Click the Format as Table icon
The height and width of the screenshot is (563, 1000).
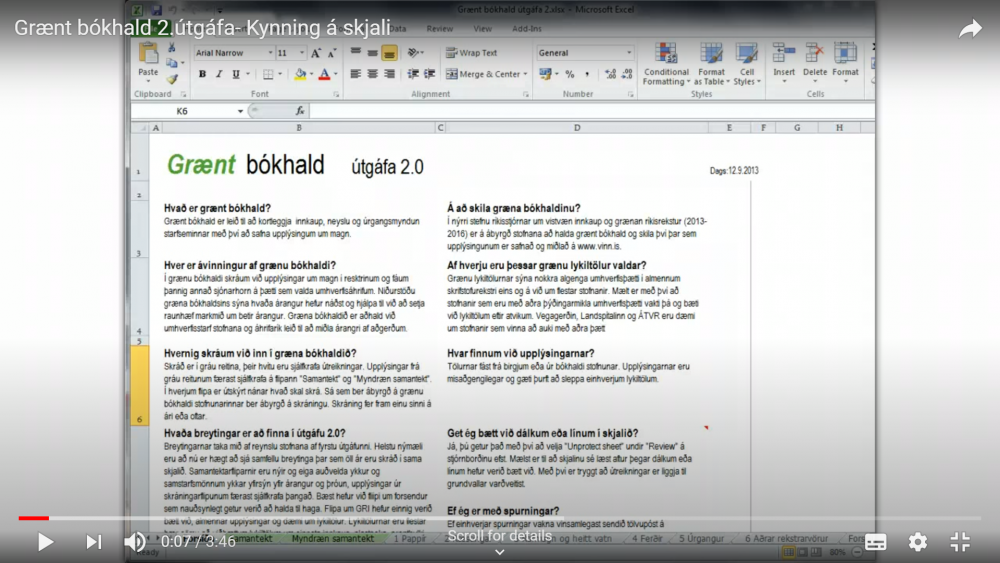point(711,63)
